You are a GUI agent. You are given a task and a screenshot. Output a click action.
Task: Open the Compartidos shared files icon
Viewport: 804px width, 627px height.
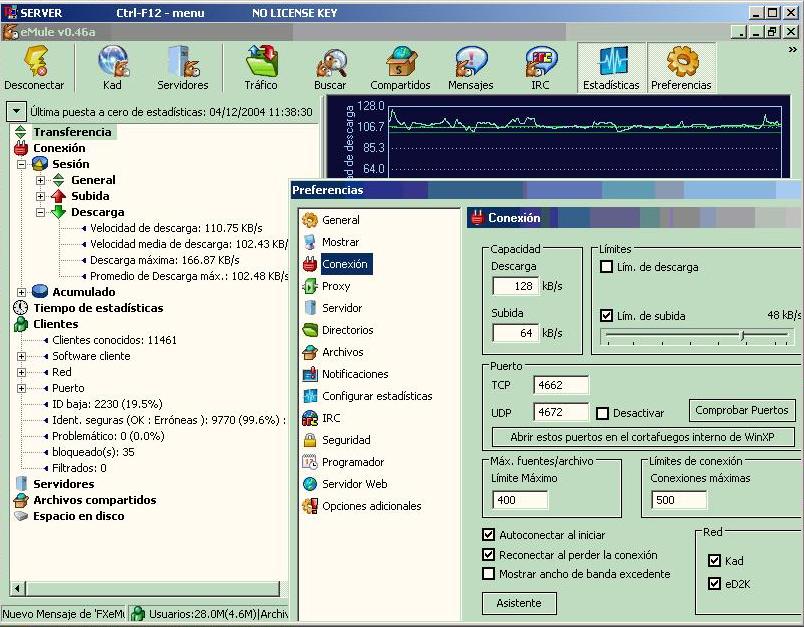tap(401, 61)
